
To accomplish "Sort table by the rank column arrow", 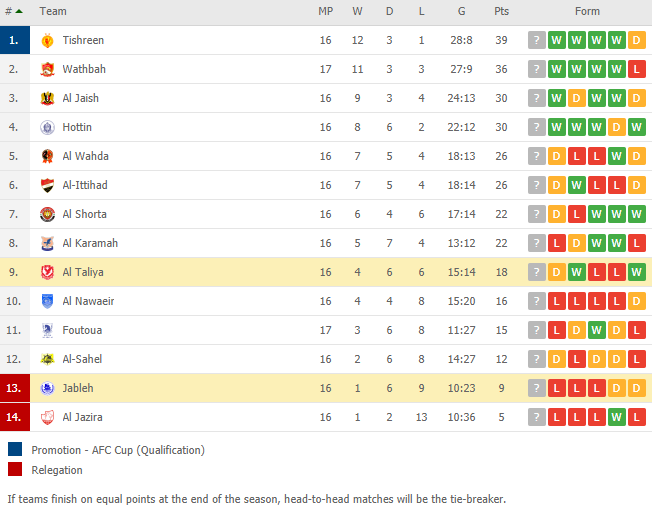I will tap(19, 11).
